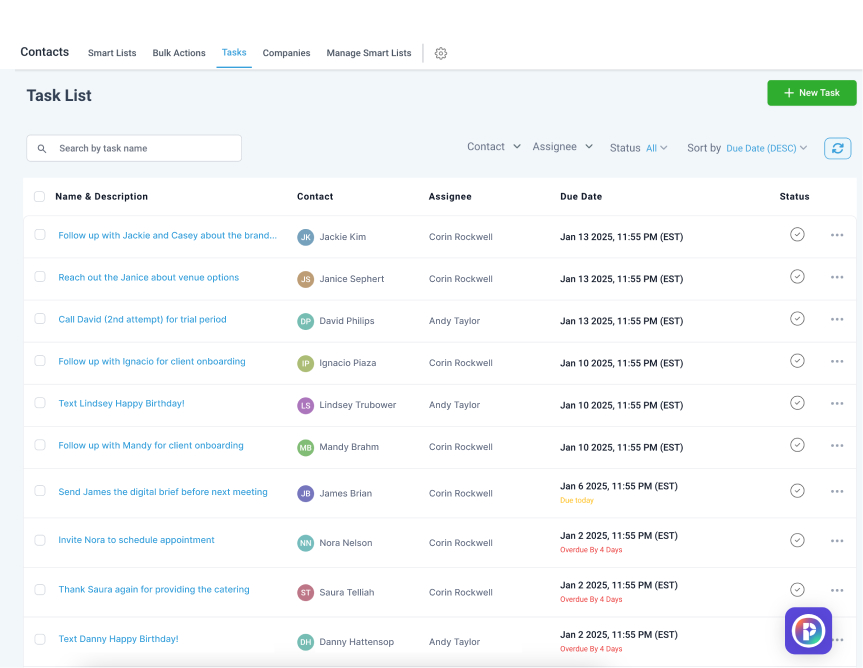Go to the Bulk Actions tab

[179, 53]
